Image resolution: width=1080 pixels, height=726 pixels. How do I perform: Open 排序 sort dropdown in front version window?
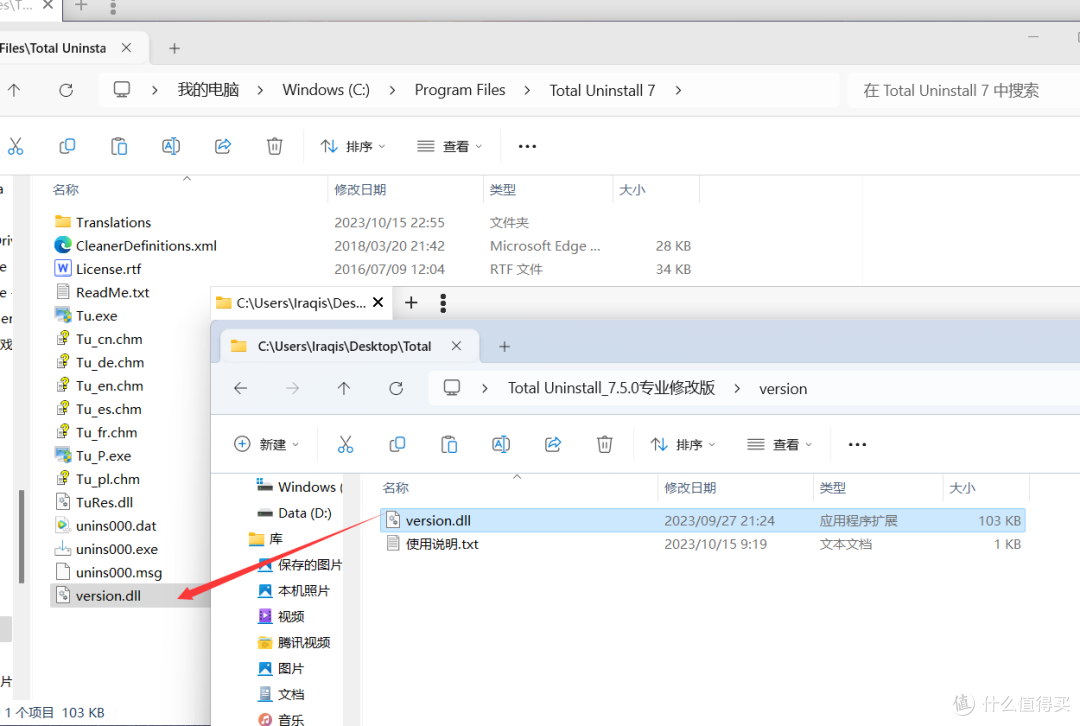[x=683, y=444]
